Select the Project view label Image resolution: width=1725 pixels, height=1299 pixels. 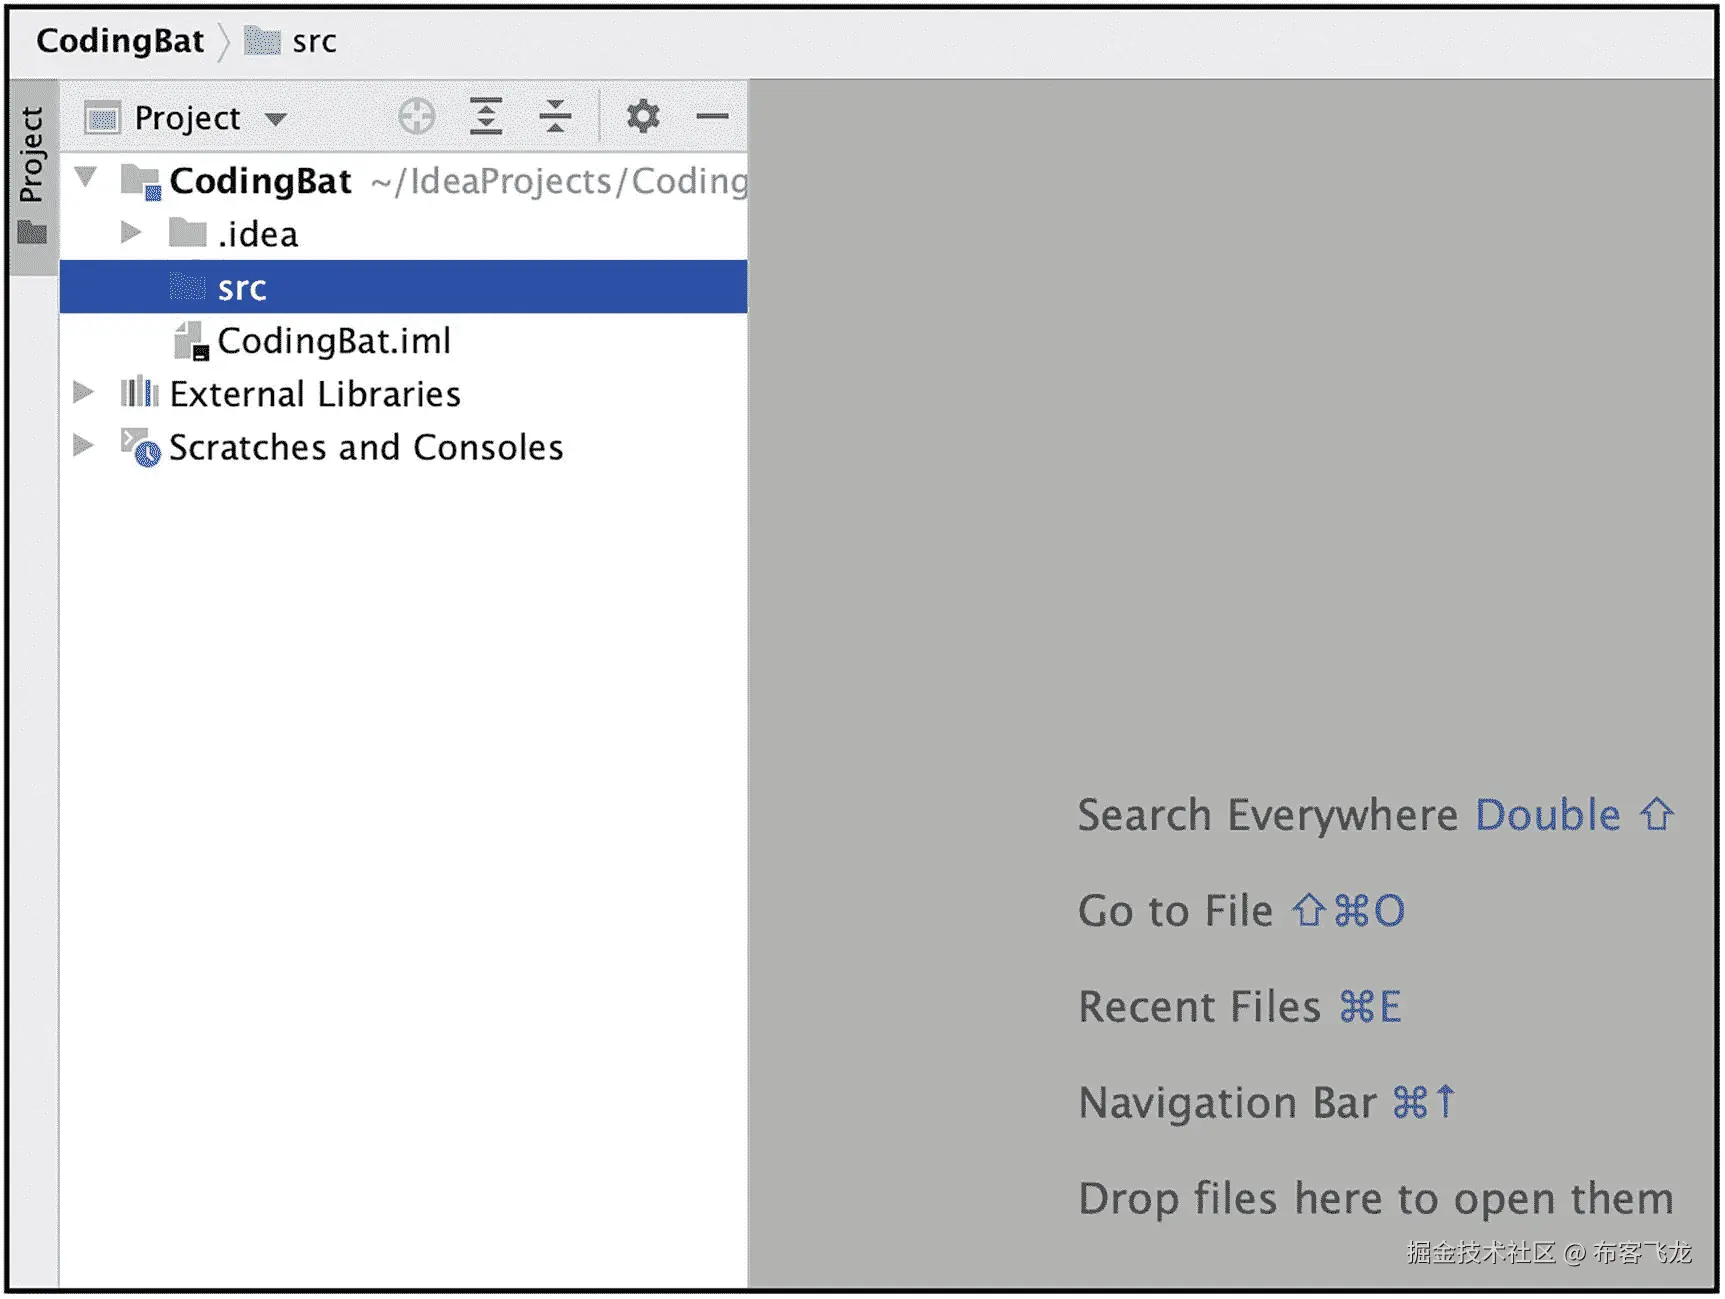[187, 118]
